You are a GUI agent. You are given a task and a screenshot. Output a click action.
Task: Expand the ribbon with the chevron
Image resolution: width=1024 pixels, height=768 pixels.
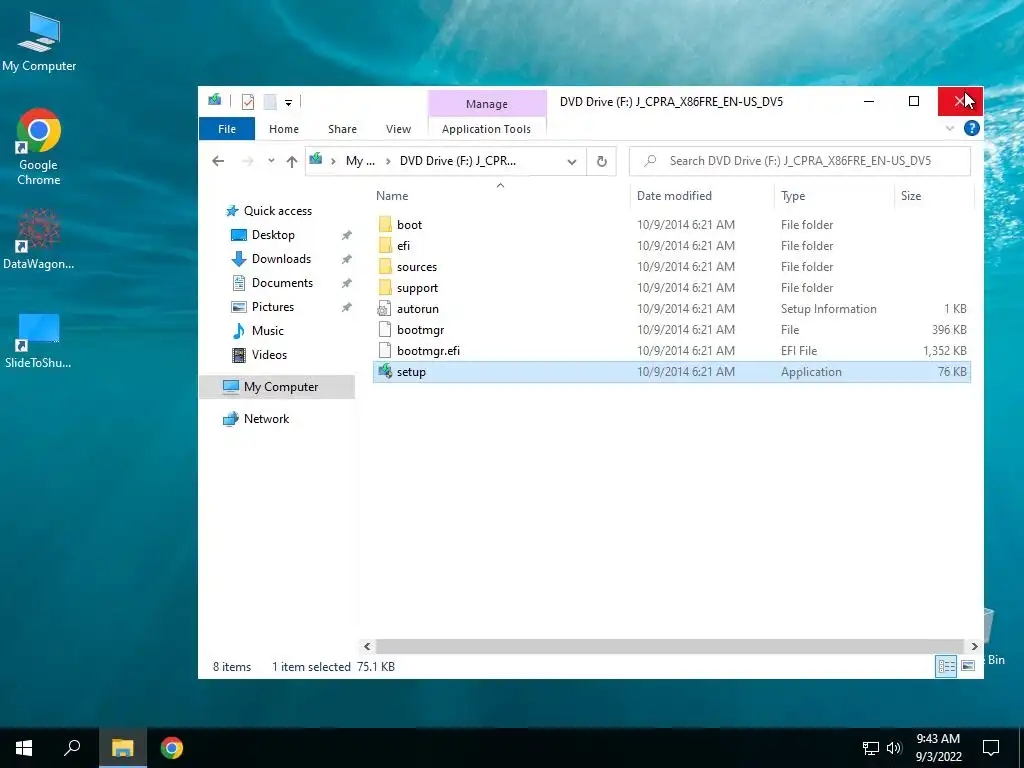(x=950, y=129)
